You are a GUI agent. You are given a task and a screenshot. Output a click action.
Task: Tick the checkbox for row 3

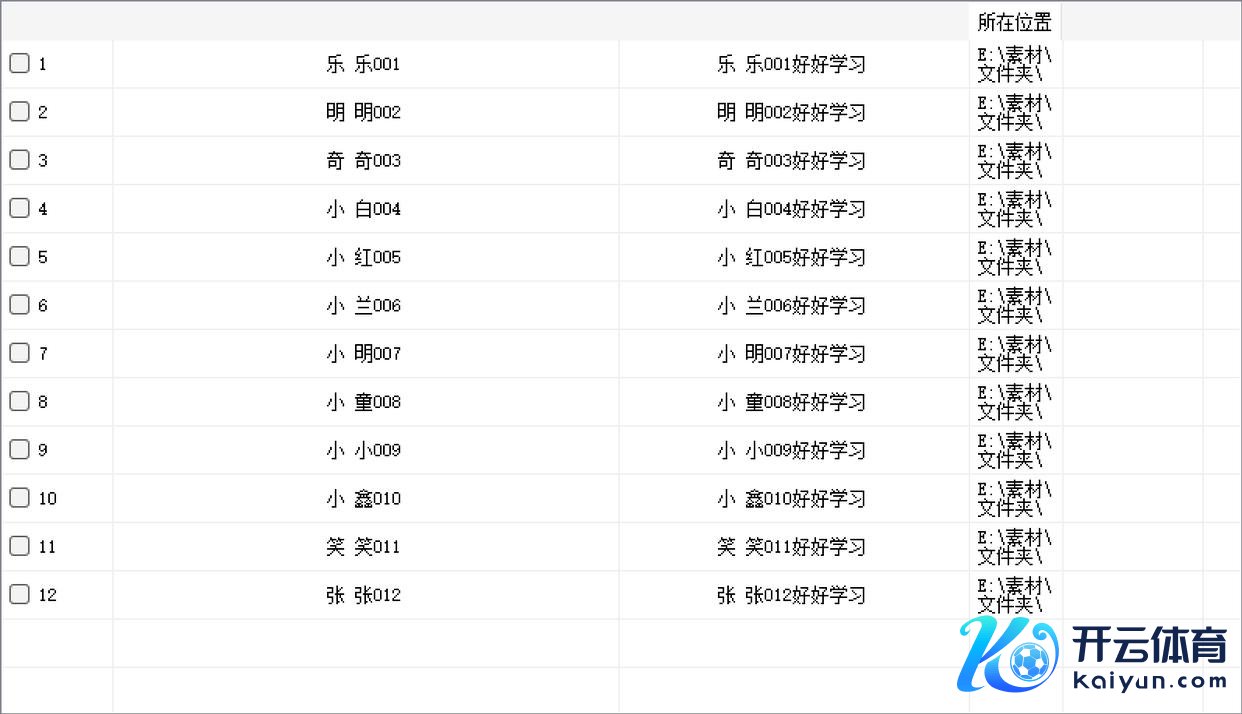point(19,160)
